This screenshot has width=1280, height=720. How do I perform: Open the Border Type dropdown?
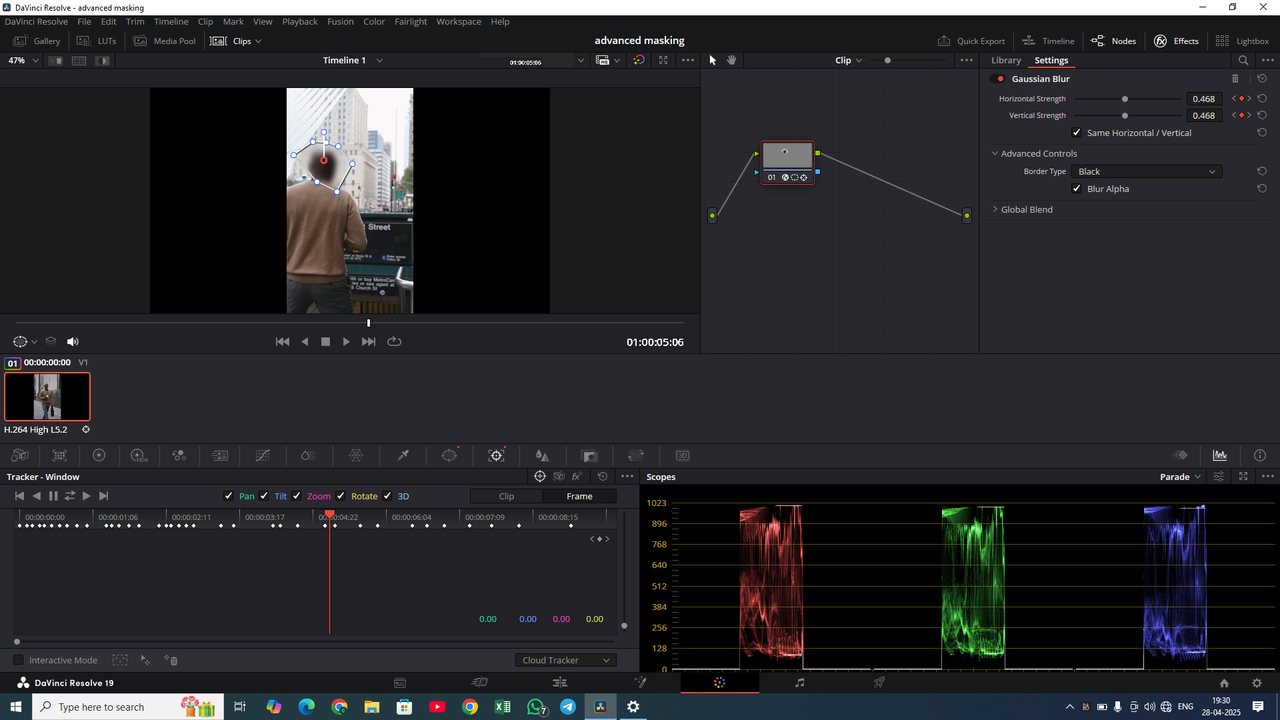(x=1146, y=171)
